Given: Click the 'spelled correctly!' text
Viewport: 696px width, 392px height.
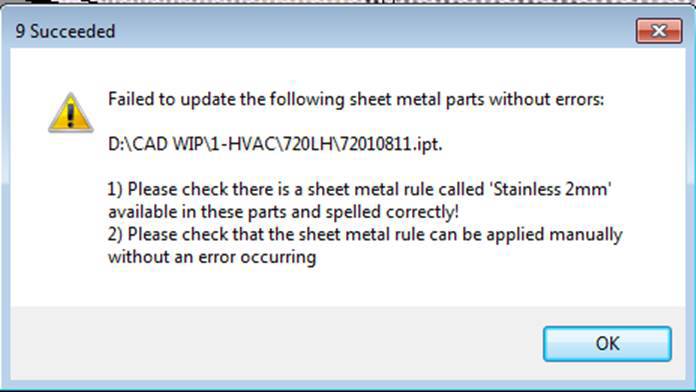Looking at the screenshot, I should [x=392, y=212].
